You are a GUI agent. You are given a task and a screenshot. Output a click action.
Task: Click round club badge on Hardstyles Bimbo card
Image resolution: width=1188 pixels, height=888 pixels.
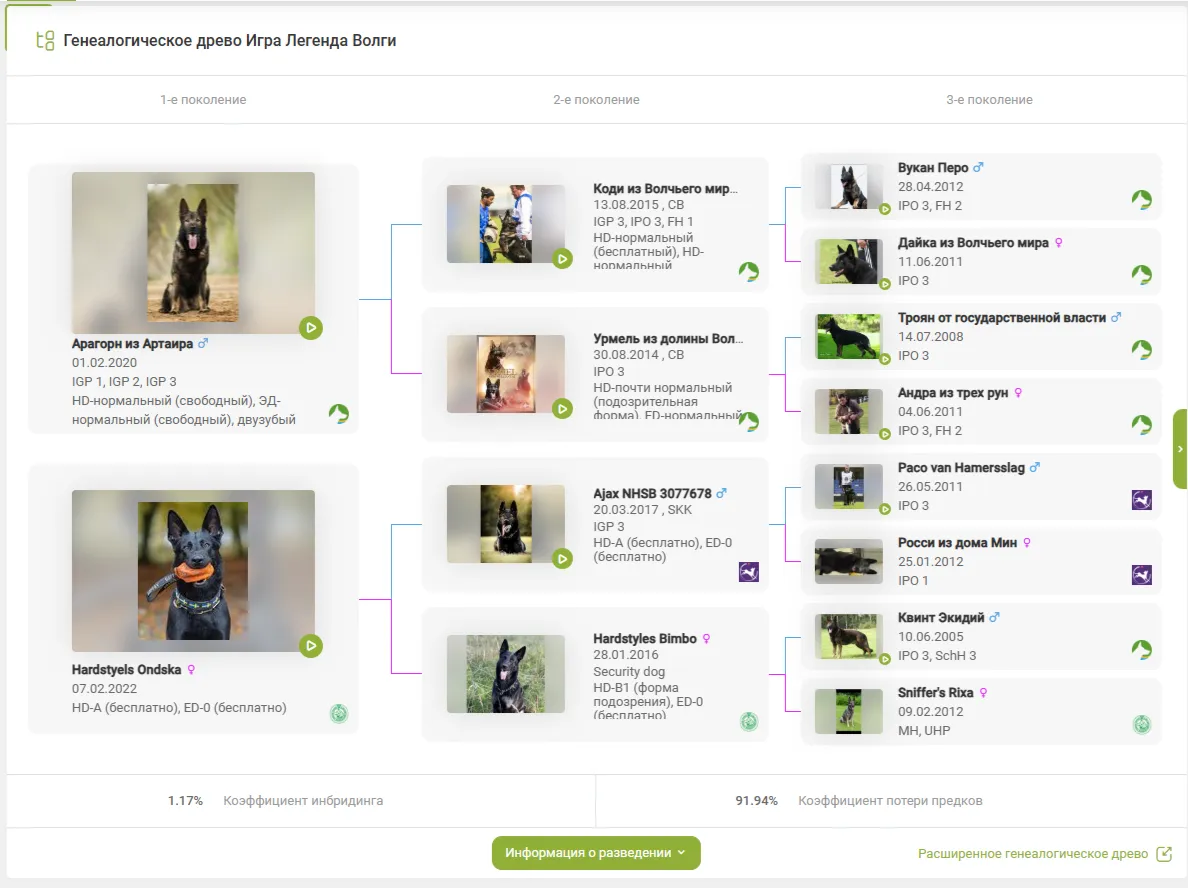(x=748, y=721)
